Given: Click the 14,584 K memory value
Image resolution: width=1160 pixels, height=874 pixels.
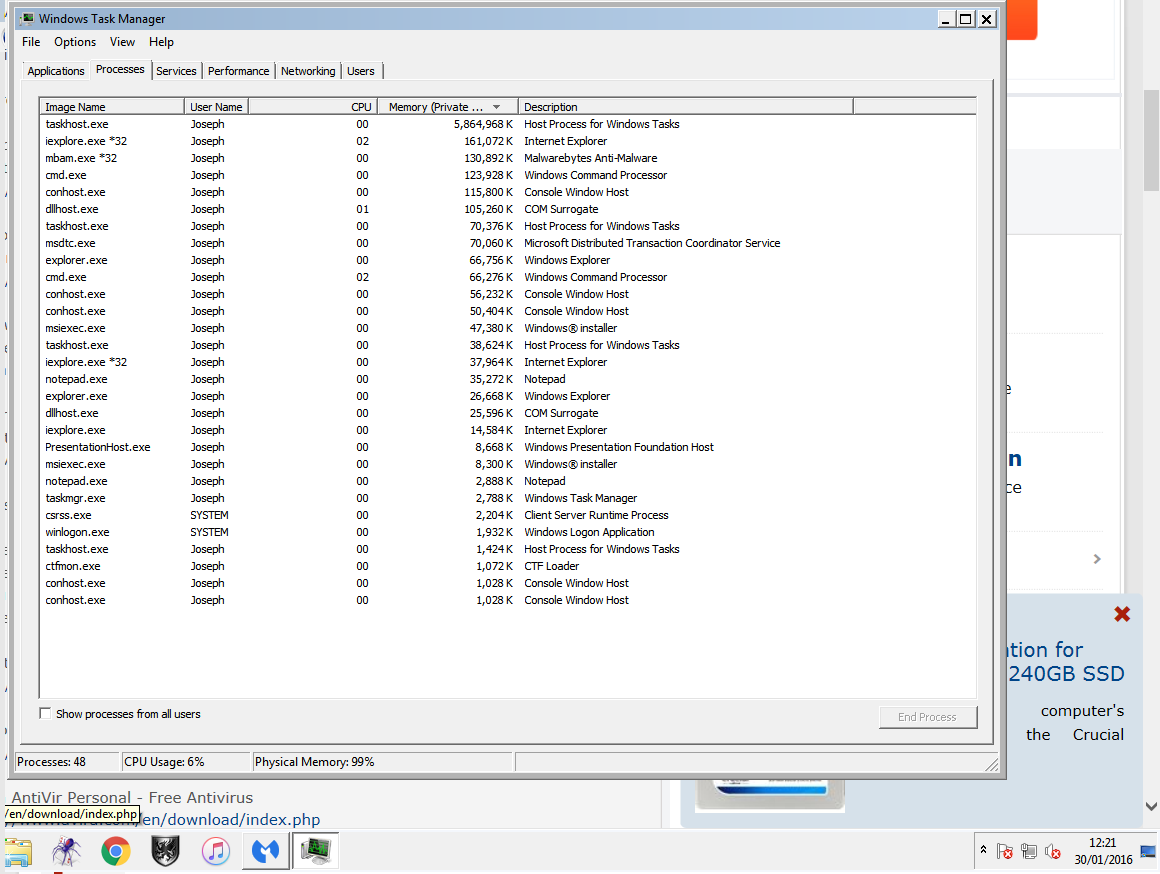Looking at the screenshot, I should (x=491, y=430).
